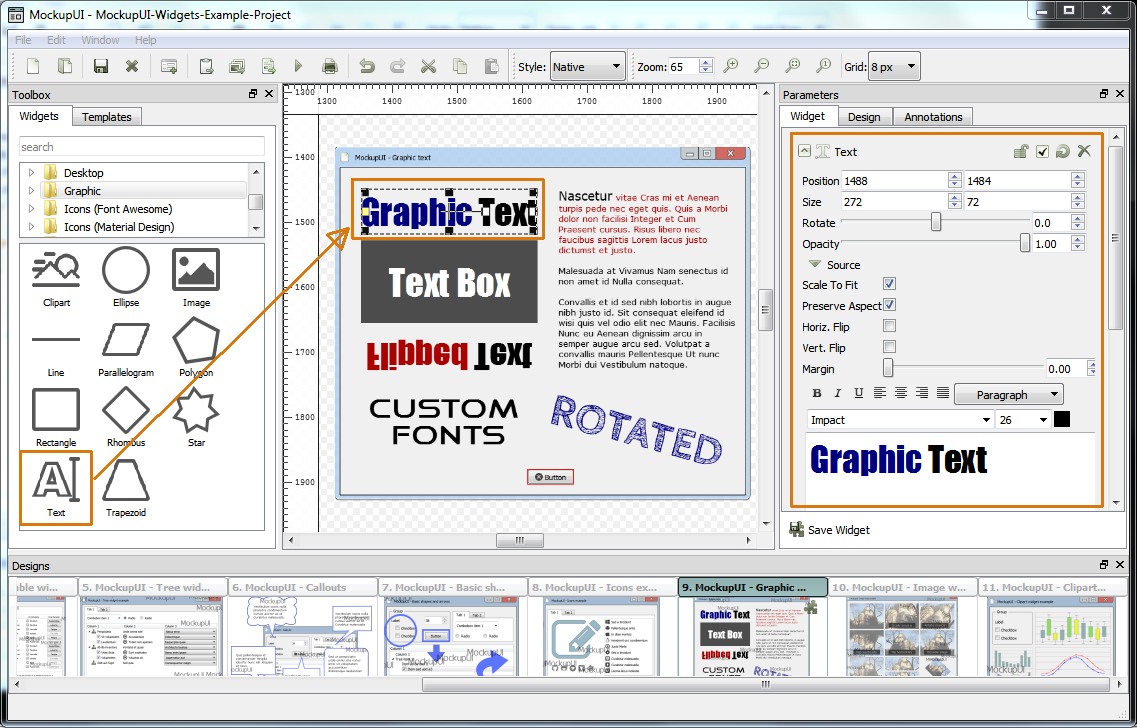The width and height of the screenshot is (1137, 728).
Task: Click the Opacity slider handle
Action: (x=1025, y=243)
